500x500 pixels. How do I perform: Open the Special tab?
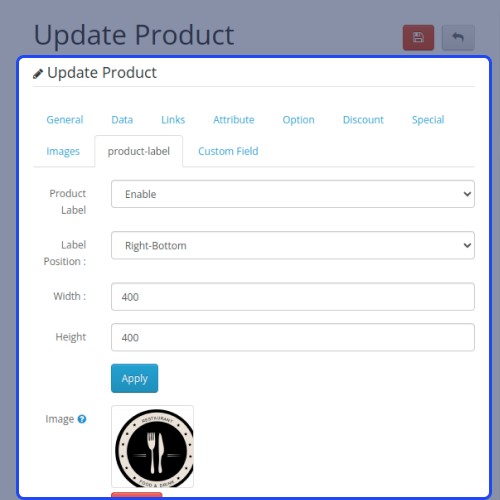pyautogui.click(x=428, y=120)
